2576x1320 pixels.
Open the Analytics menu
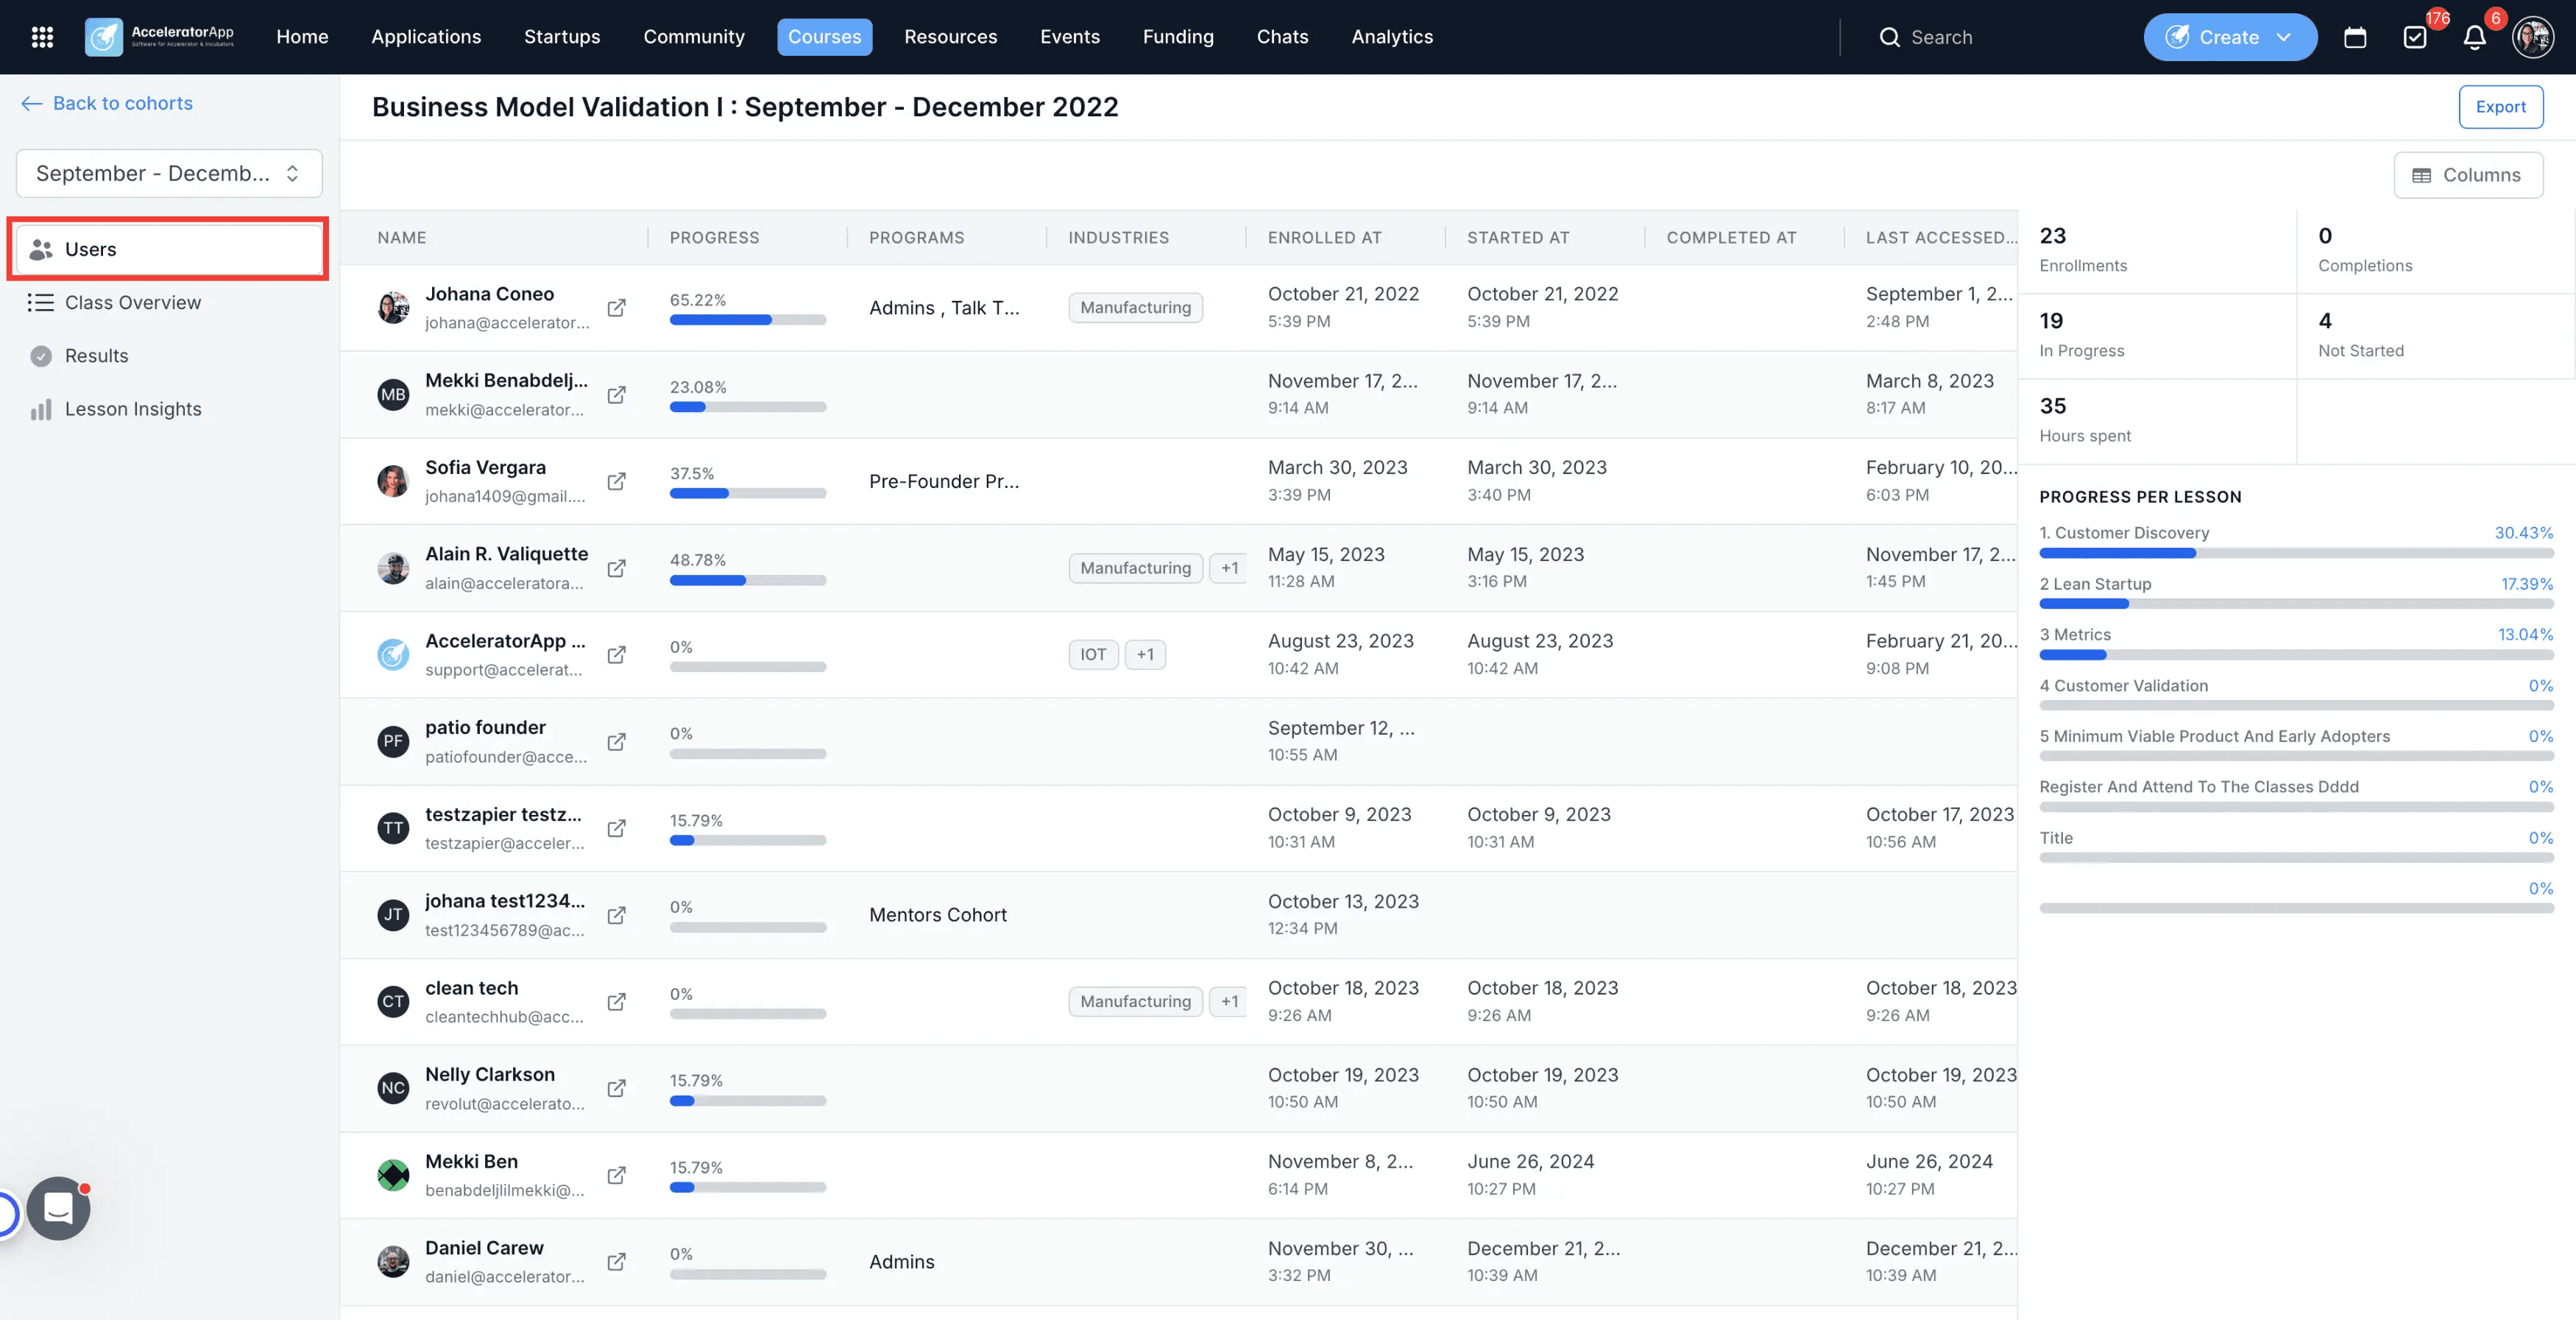tap(1392, 37)
